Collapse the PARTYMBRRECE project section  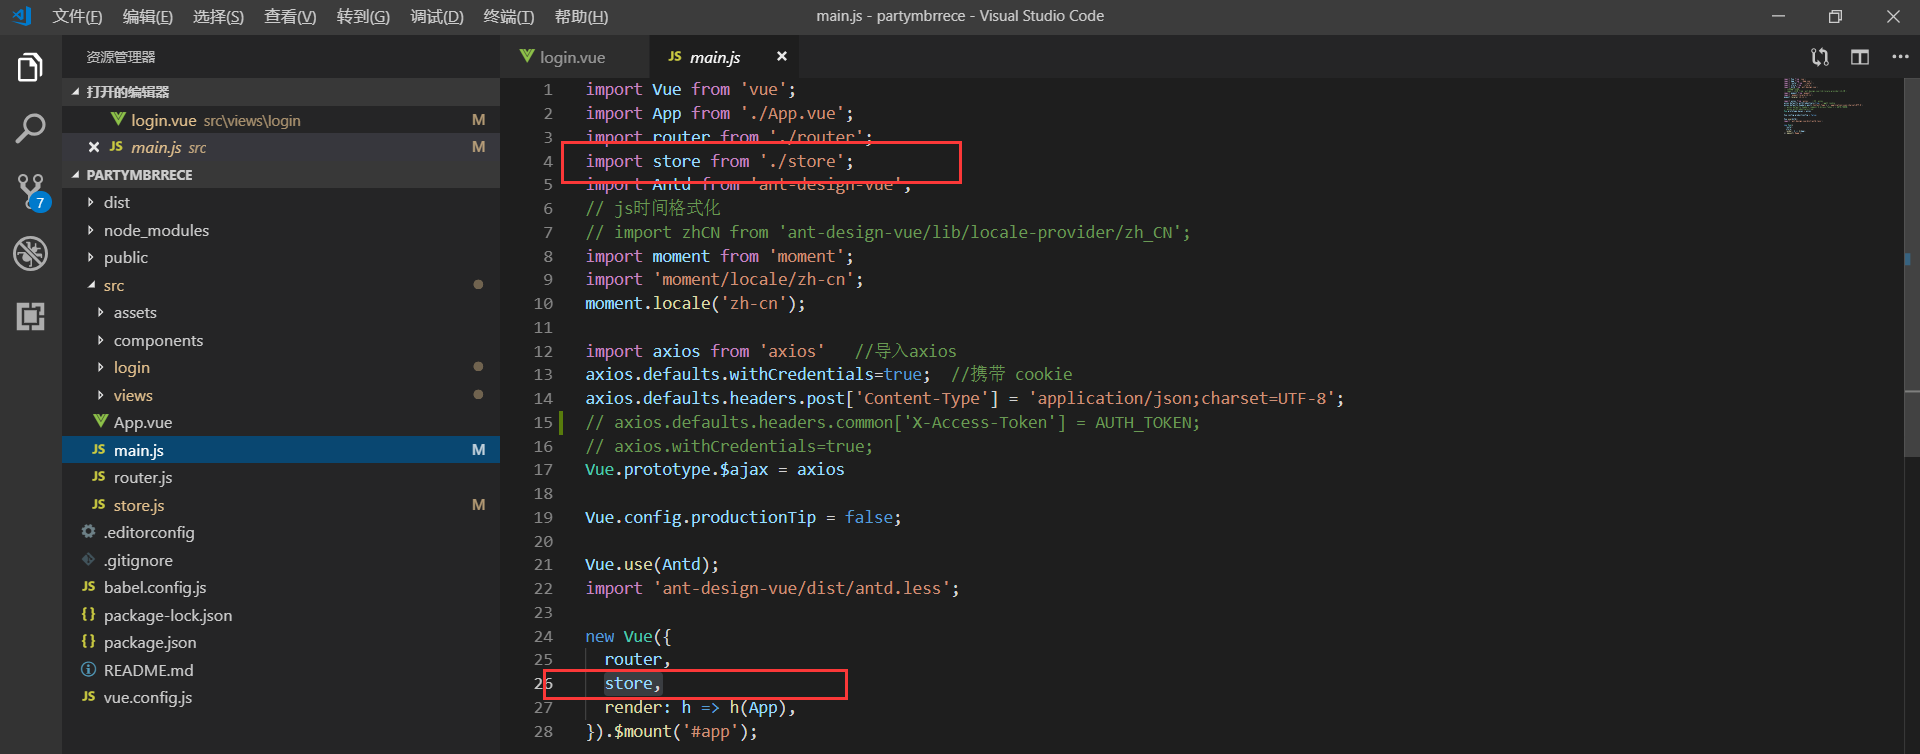point(75,175)
